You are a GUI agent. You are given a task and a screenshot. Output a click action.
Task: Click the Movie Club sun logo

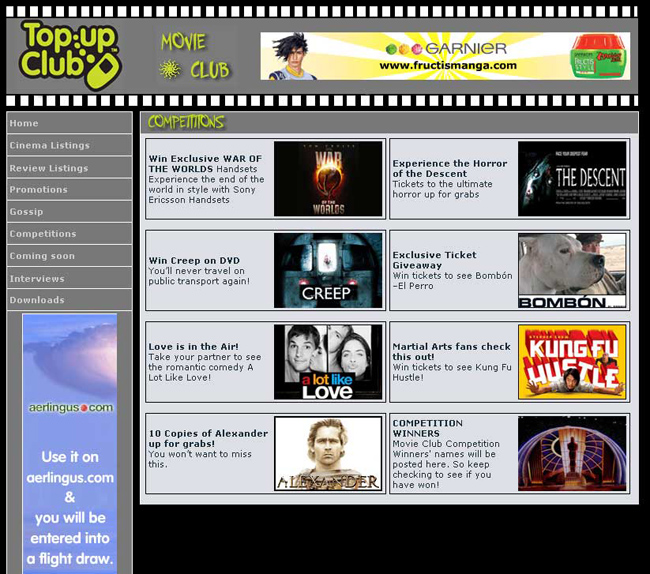coord(170,69)
